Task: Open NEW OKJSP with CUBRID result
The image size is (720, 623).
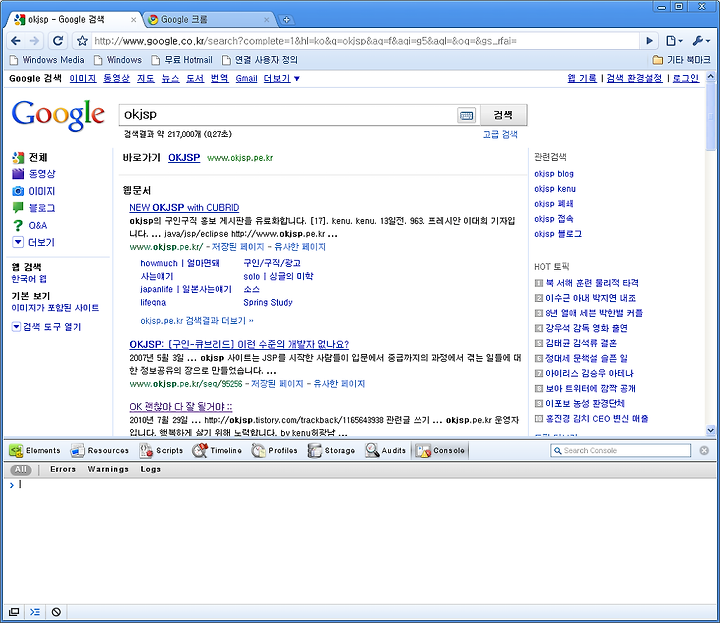Action: pyautogui.click(x=184, y=208)
